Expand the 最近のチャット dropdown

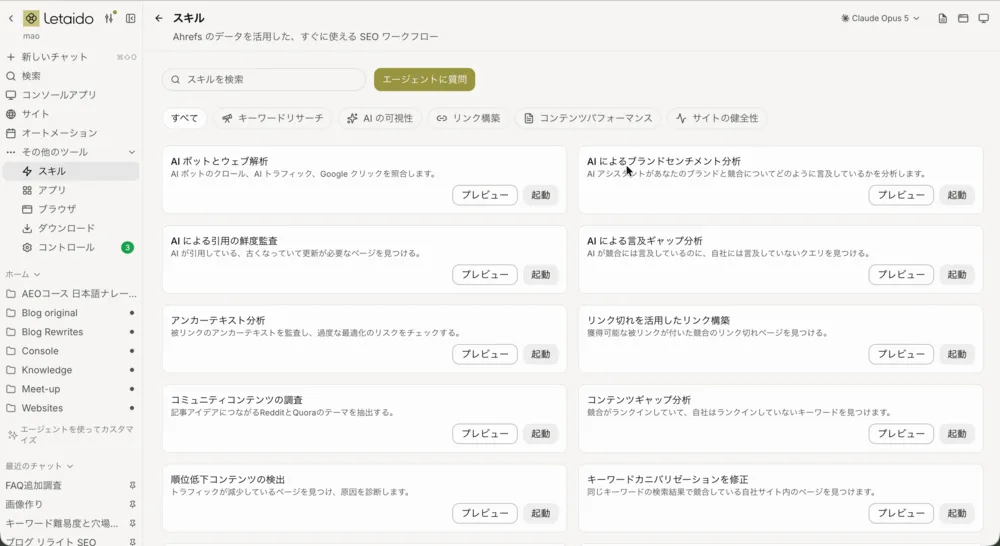[x=40, y=466]
